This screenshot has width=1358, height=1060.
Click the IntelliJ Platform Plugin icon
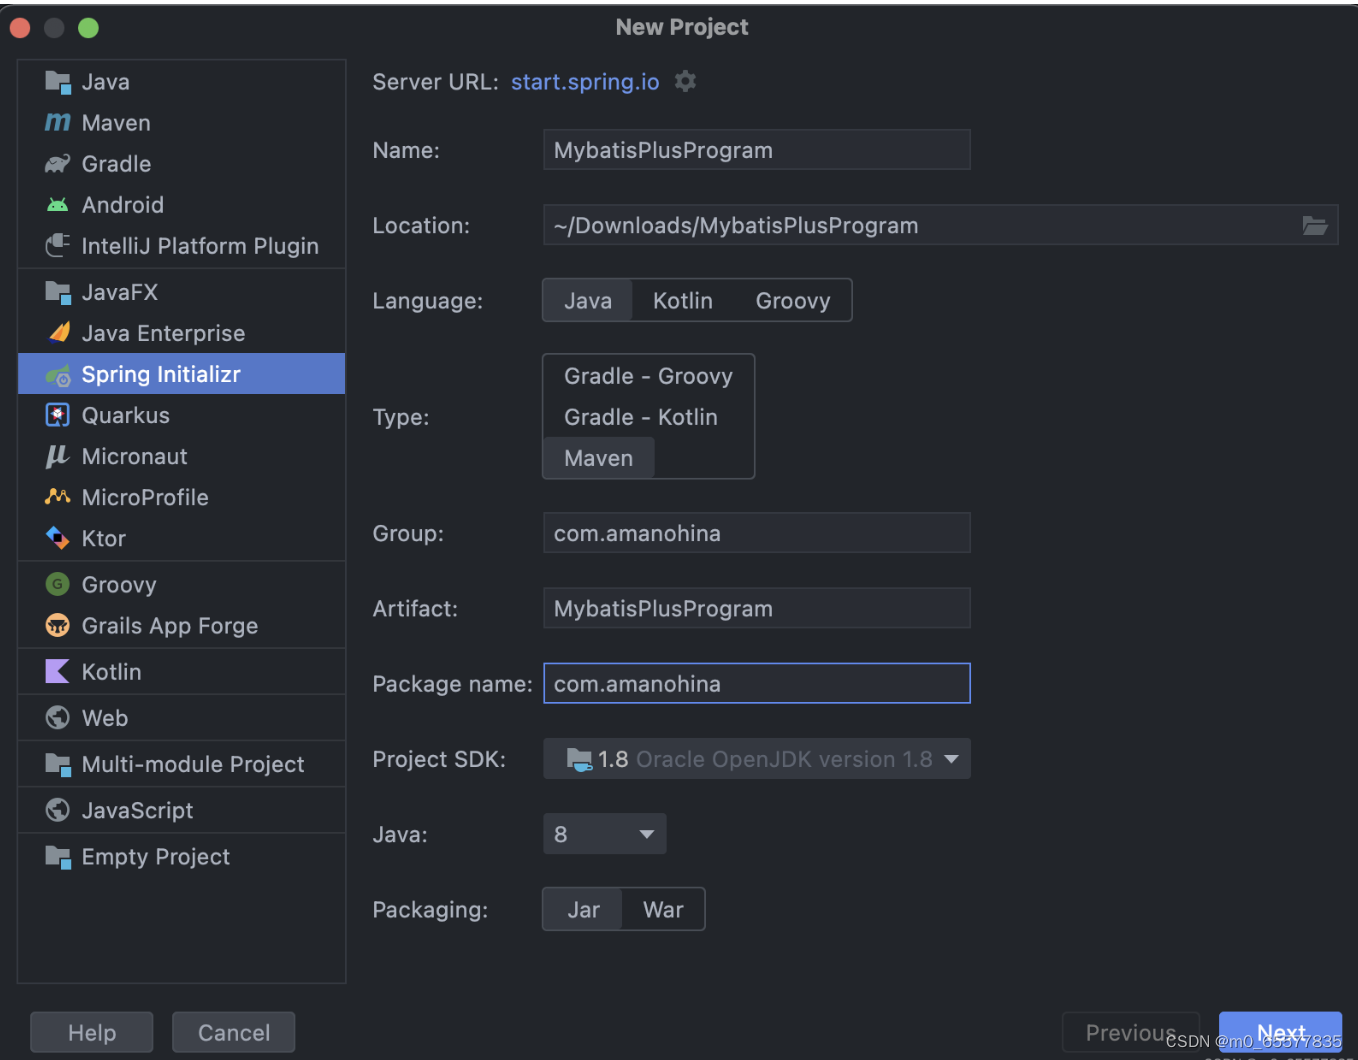click(x=58, y=246)
